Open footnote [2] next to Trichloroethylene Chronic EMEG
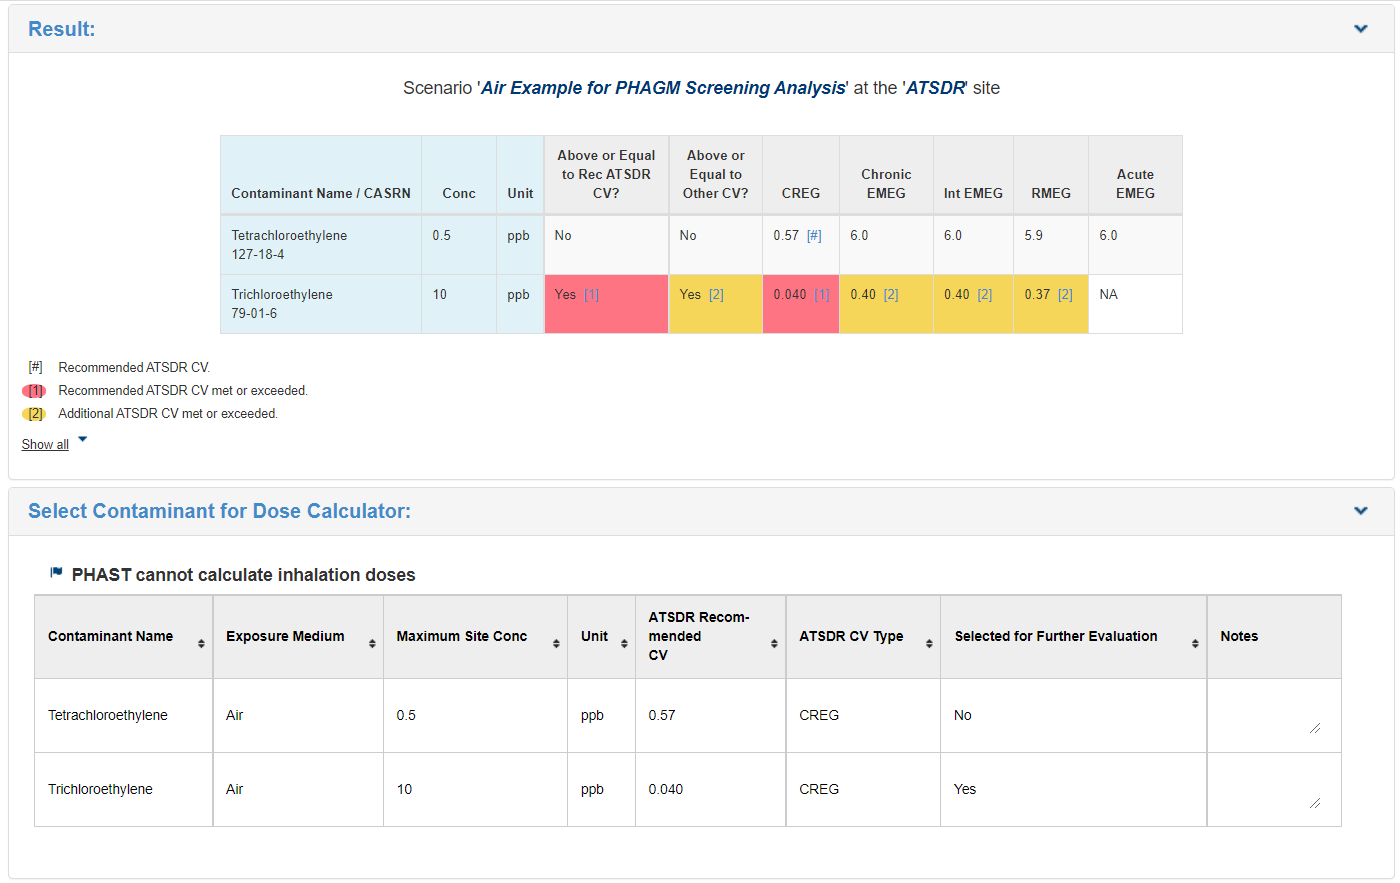The image size is (1400, 883). pyautogui.click(x=890, y=295)
